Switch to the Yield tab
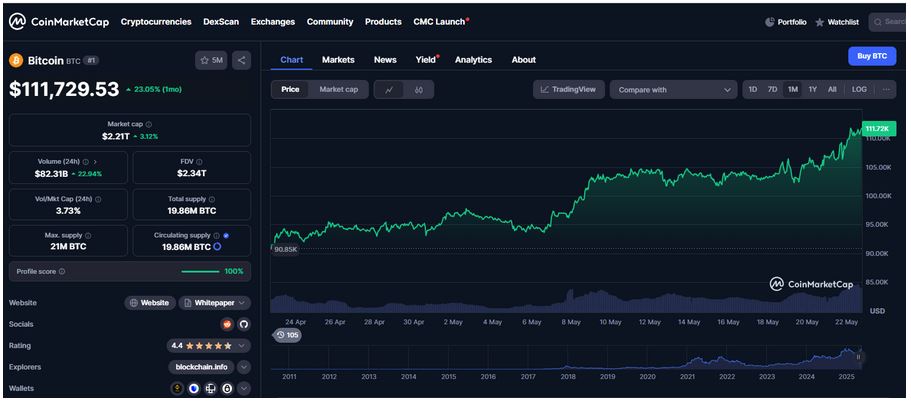Viewport: 911px width, 402px height. click(x=426, y=60)
